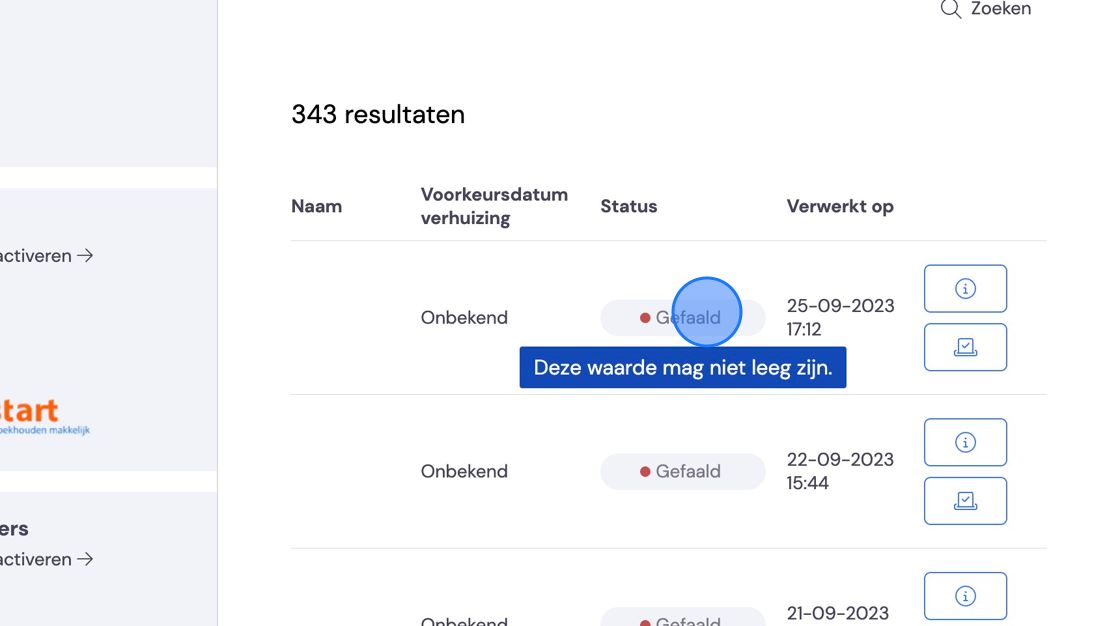Sort by Voorkeursdatum verhuizing header
This screenshot has height=626, width=1120.
click(x=494, y=207)
